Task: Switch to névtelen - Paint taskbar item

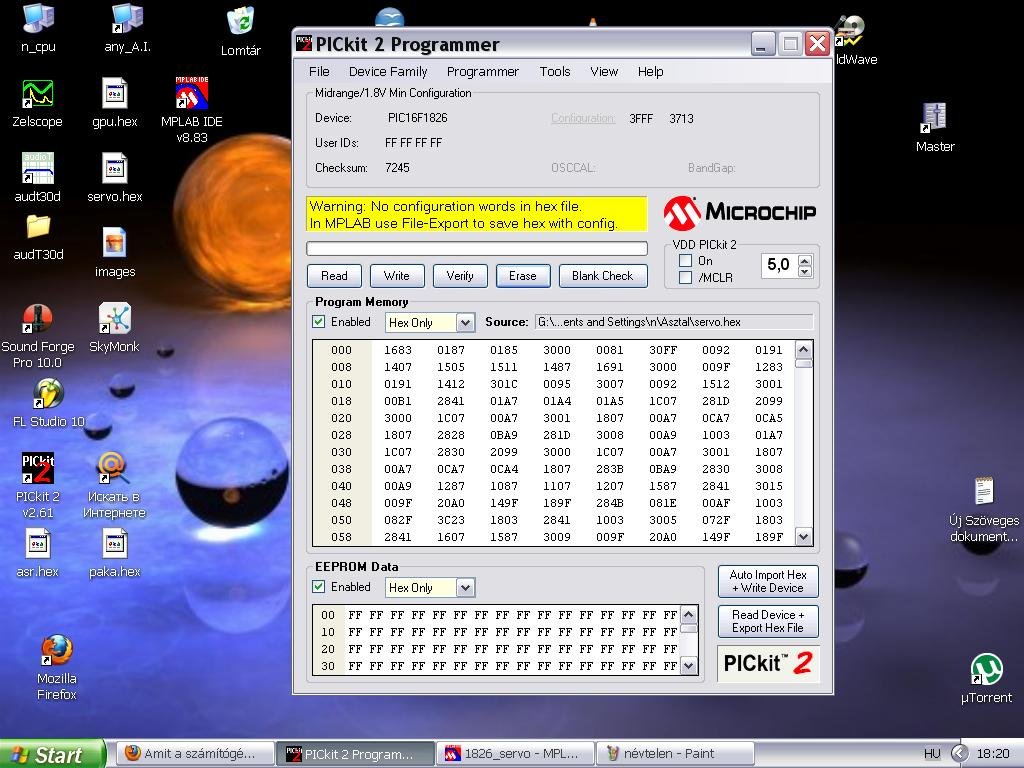Action: [675, 754]
